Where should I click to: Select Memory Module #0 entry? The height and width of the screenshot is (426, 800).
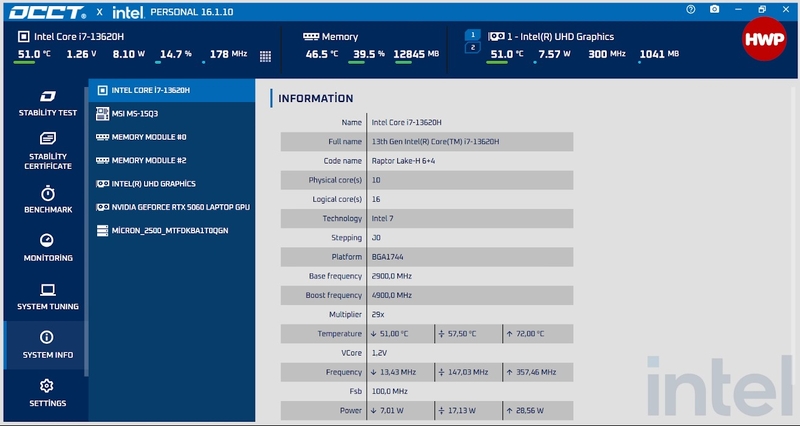point(171,137)
